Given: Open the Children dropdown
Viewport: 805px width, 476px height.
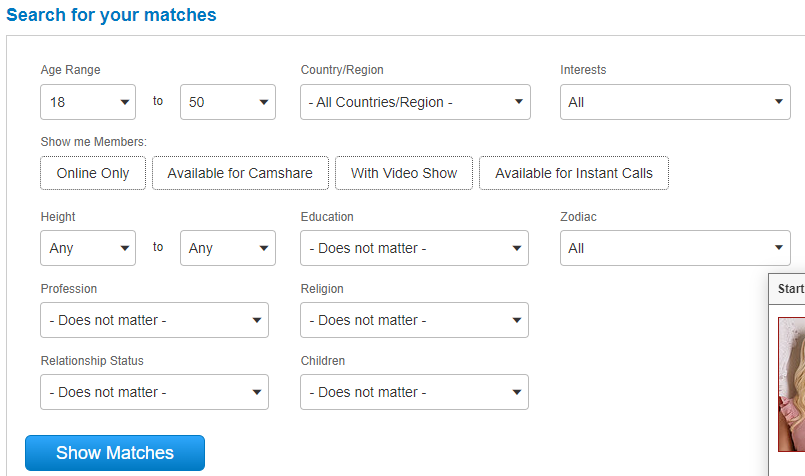Looking at the screenshot, I should tap(414, 392).
